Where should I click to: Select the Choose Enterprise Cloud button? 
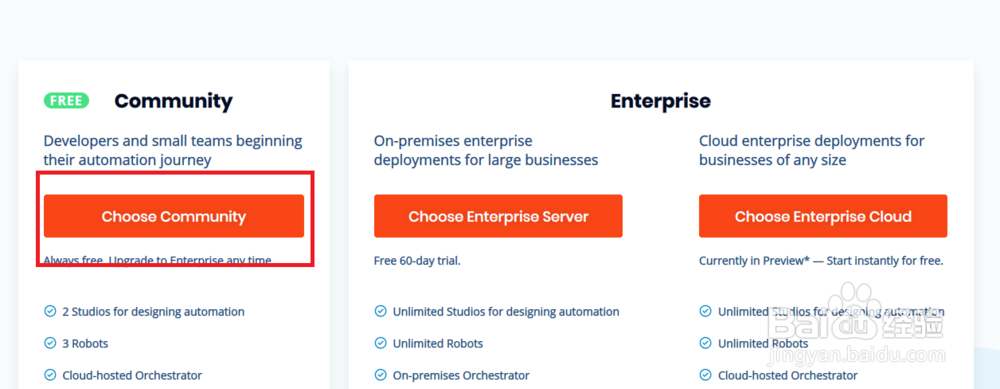[x=823, y=216]
